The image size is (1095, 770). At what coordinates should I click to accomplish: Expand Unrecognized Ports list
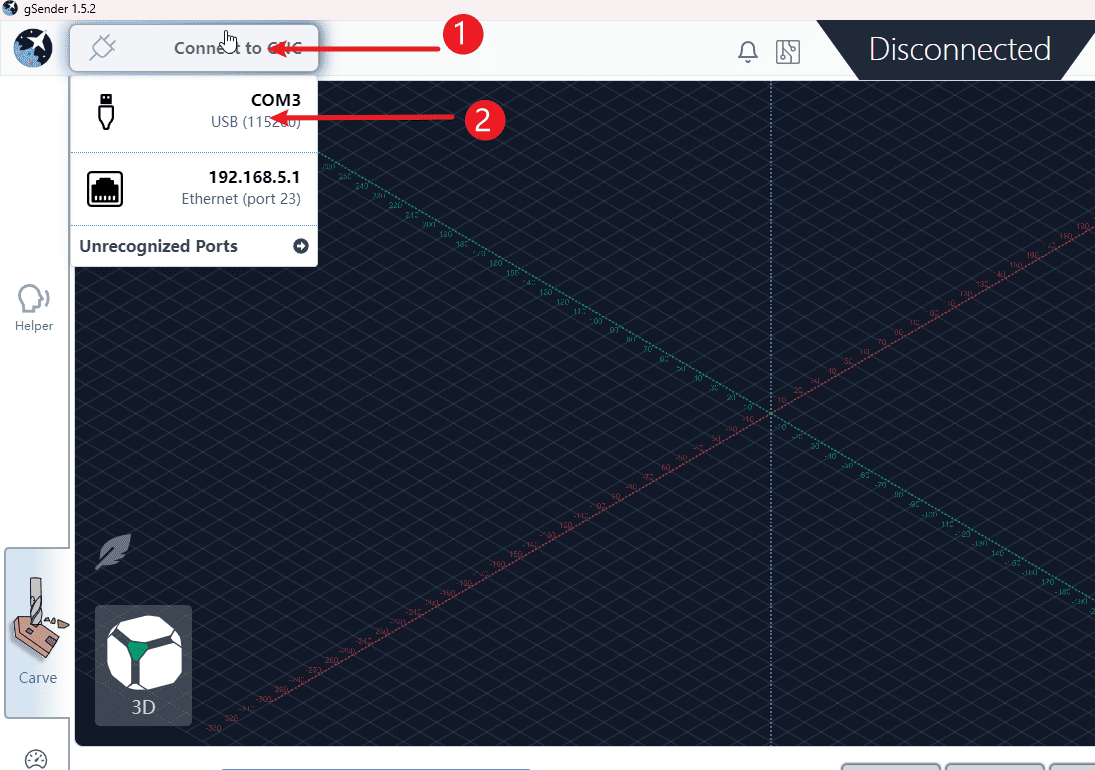coord(160,246)
